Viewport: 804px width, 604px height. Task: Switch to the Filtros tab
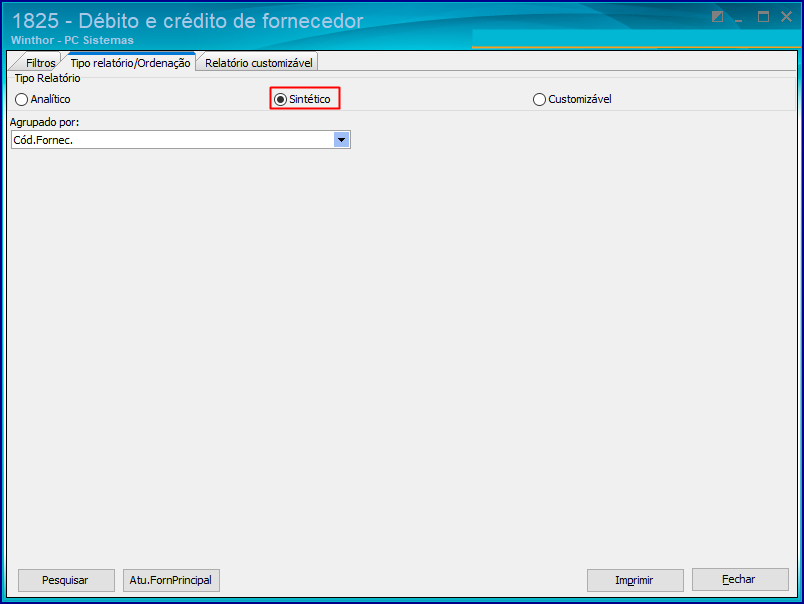40,63
